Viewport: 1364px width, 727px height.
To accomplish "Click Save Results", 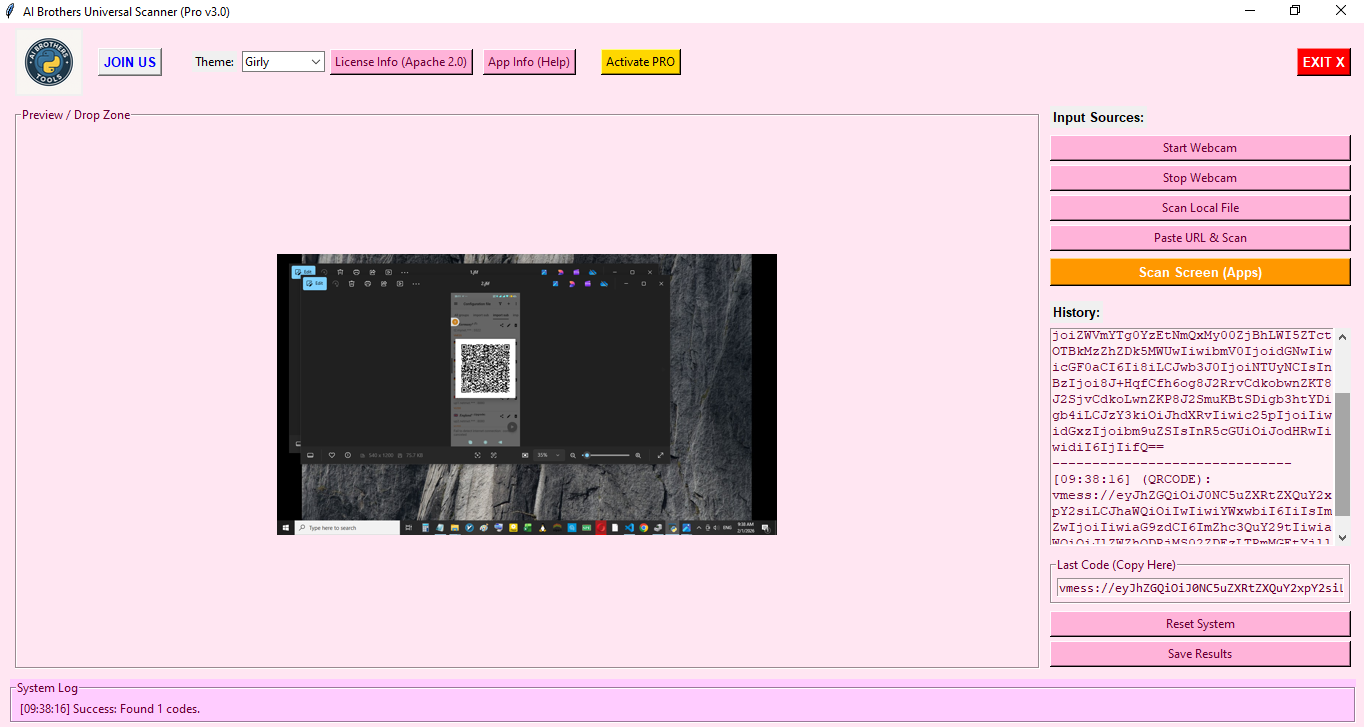I will point(1200,654).
